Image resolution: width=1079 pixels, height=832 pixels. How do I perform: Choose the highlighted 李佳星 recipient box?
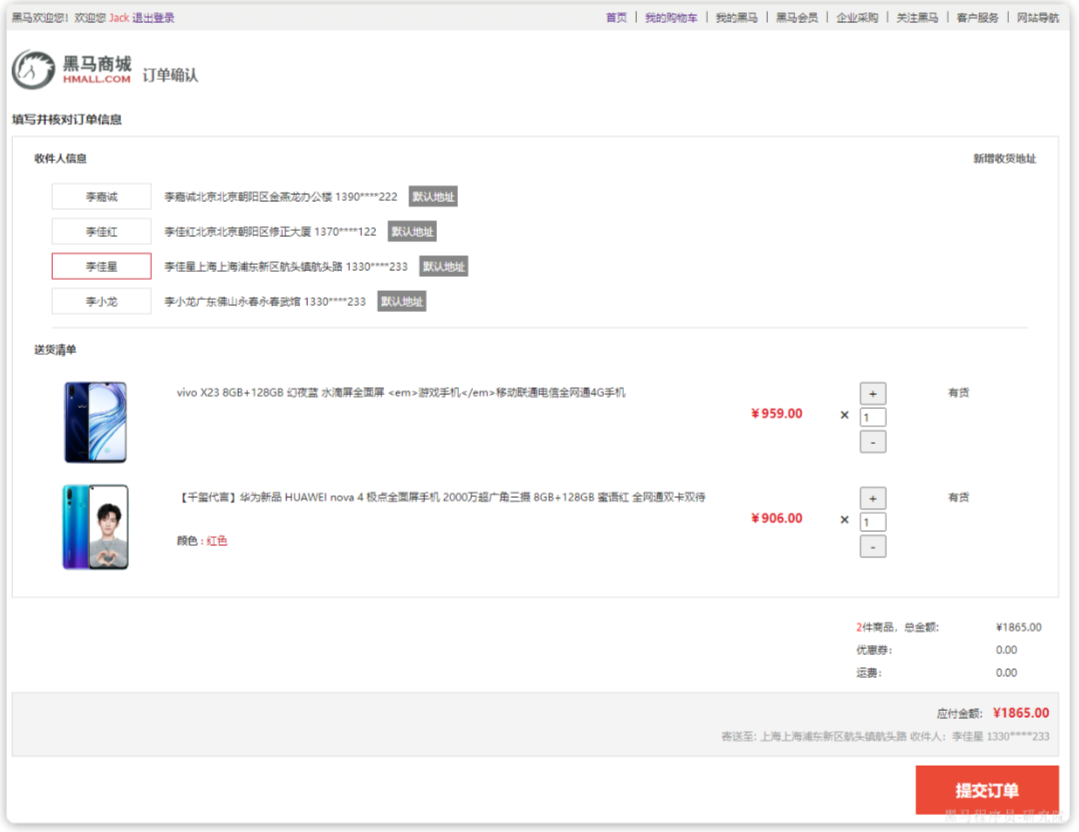click(101, 266)
